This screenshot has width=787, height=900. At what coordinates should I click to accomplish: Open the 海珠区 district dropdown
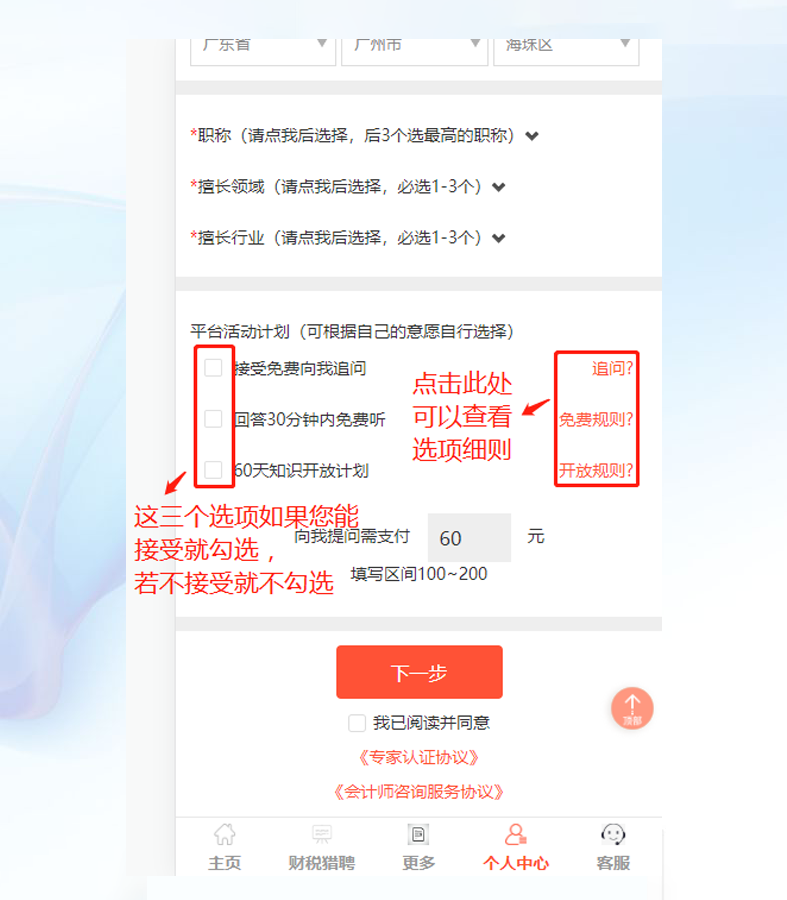click(x=566, y=52)
